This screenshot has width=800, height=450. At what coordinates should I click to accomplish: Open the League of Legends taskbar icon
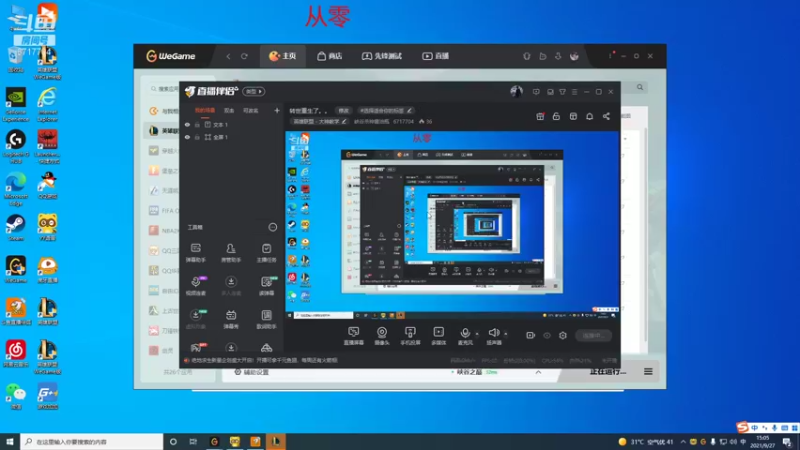click(x=276, y=441)
